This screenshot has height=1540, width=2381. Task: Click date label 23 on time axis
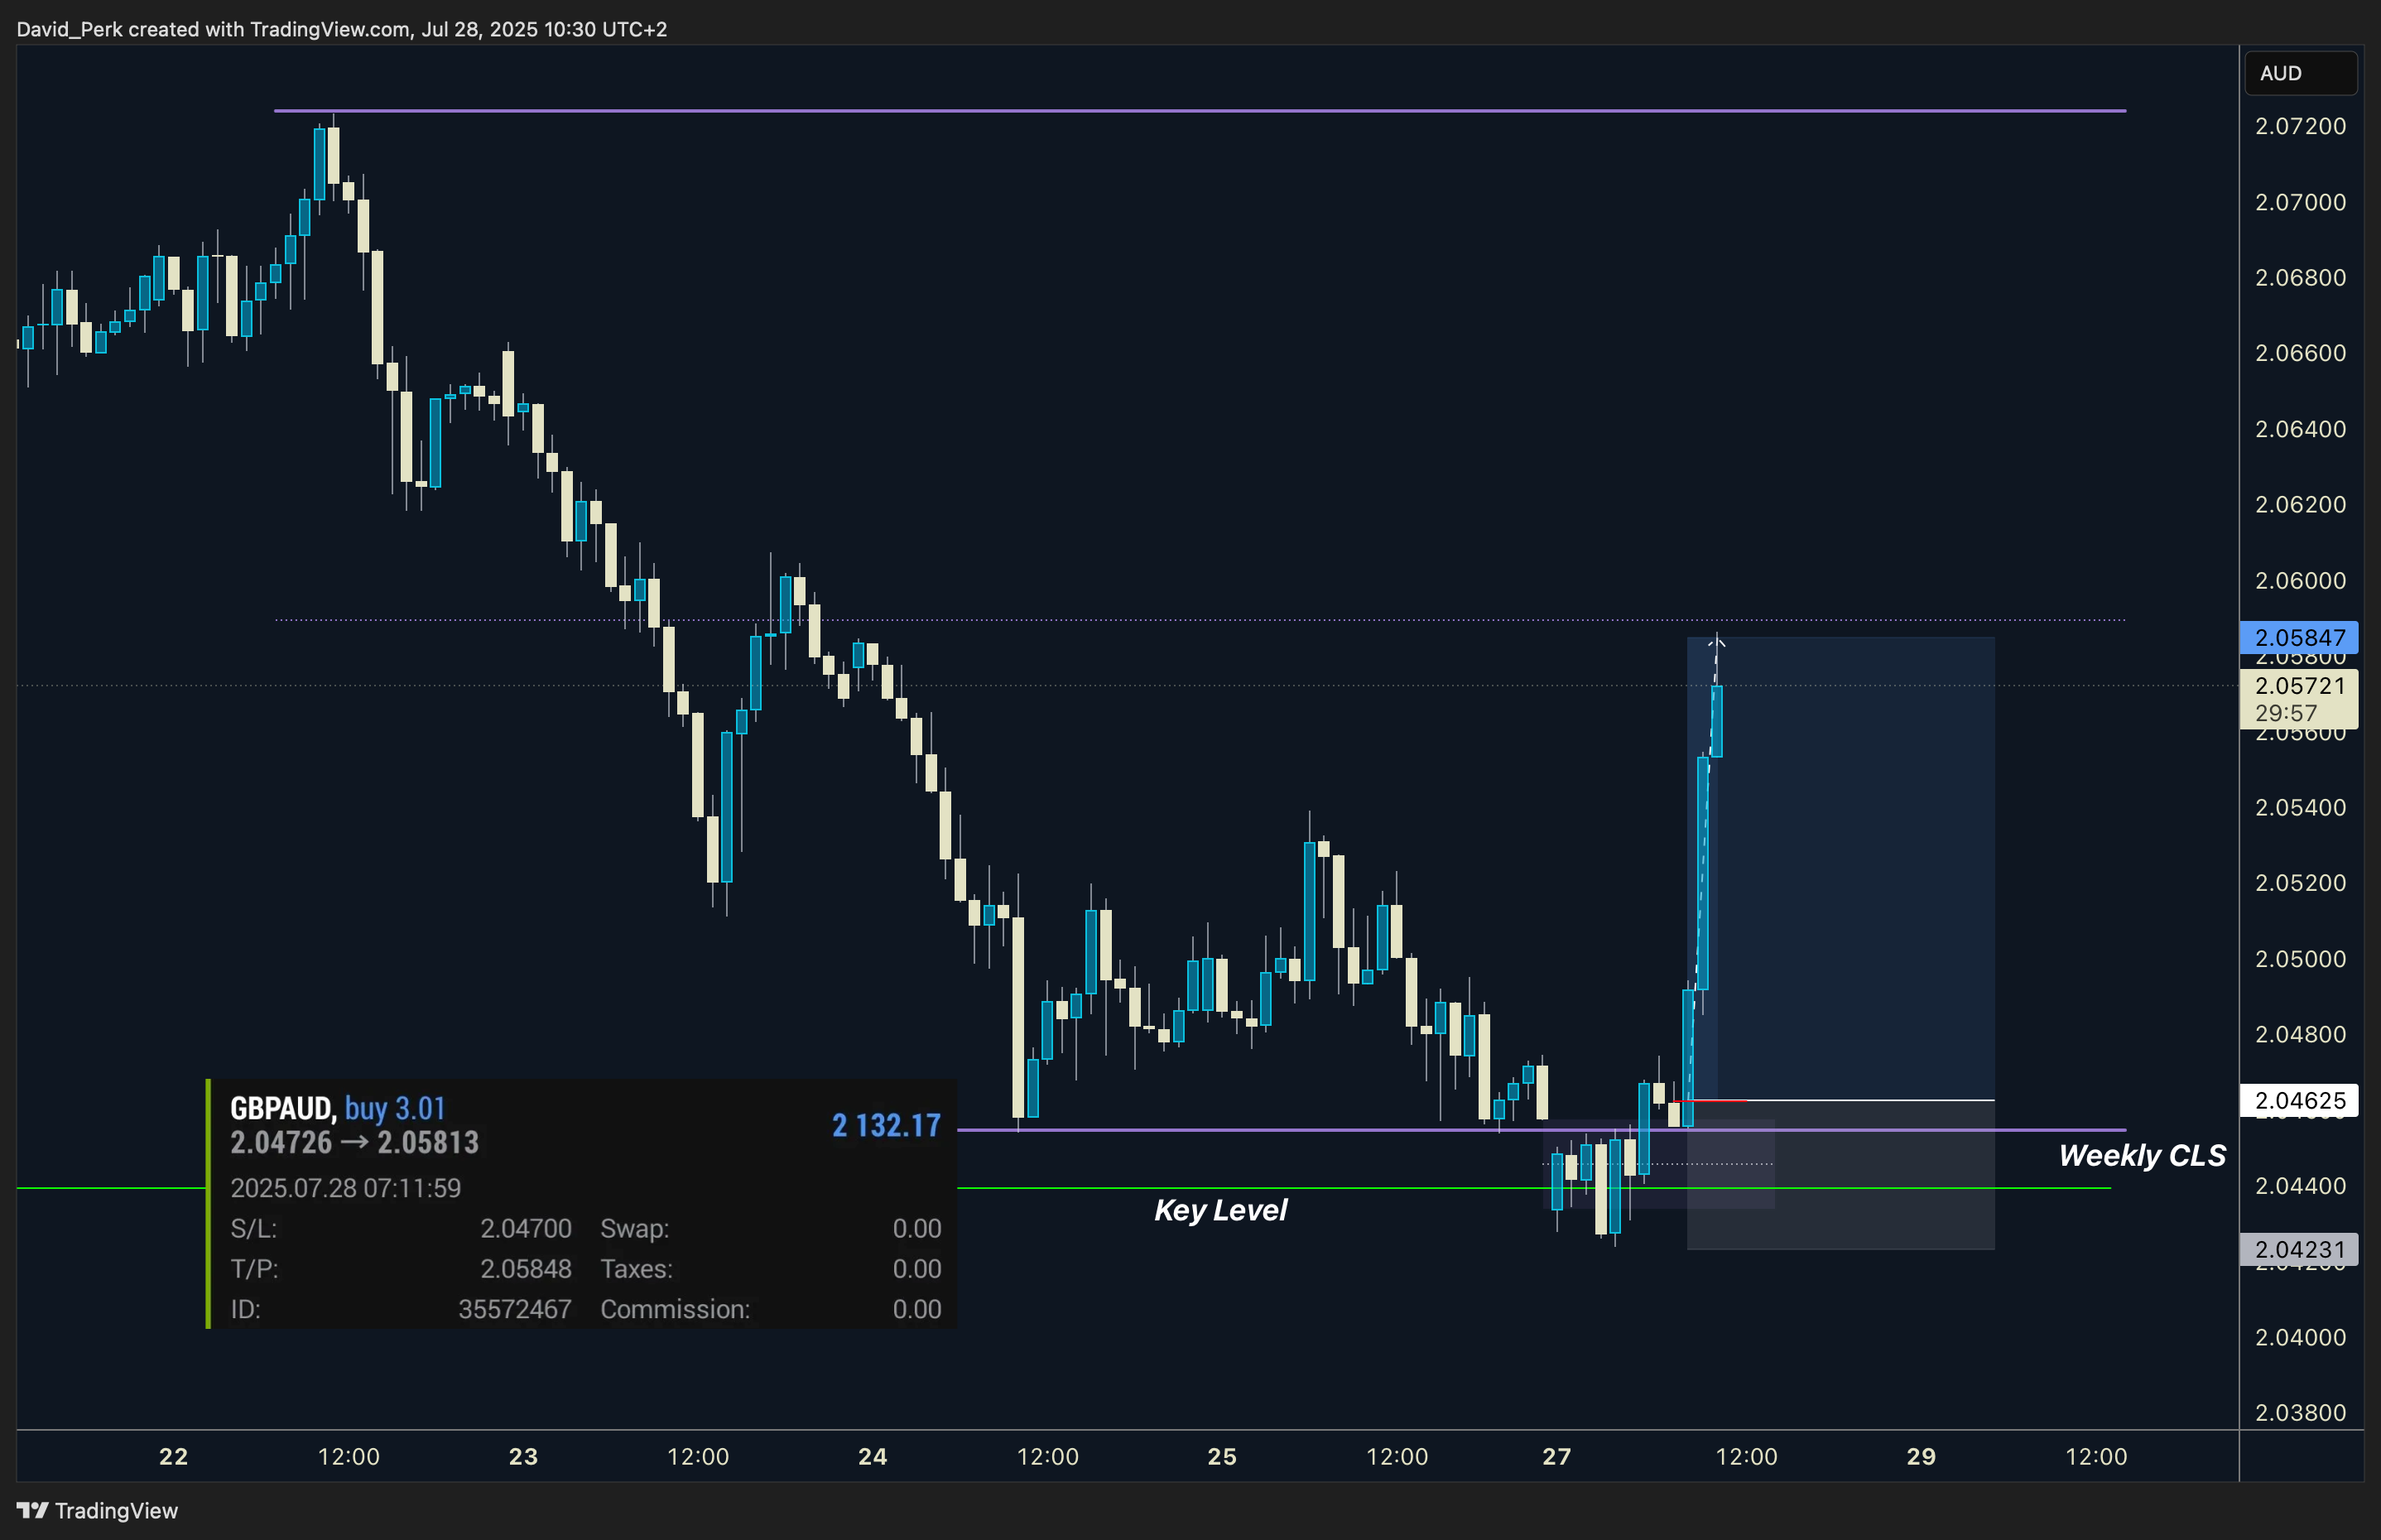[x=523, y=1456]
